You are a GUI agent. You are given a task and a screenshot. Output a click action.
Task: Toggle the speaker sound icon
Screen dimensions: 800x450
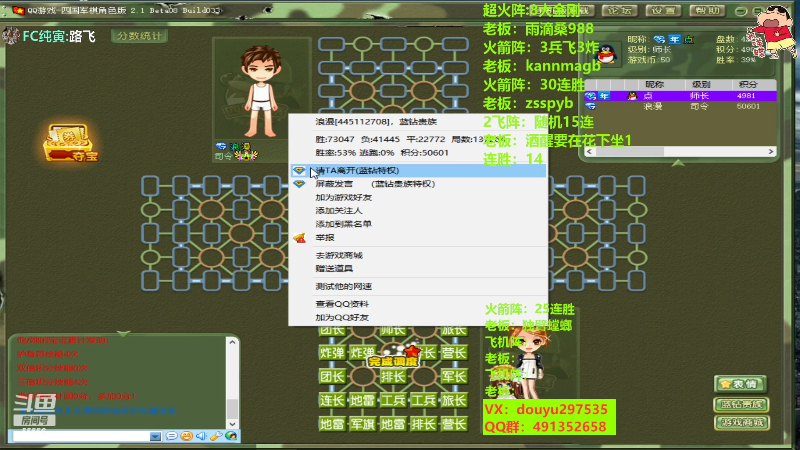[x=201, y=436]
